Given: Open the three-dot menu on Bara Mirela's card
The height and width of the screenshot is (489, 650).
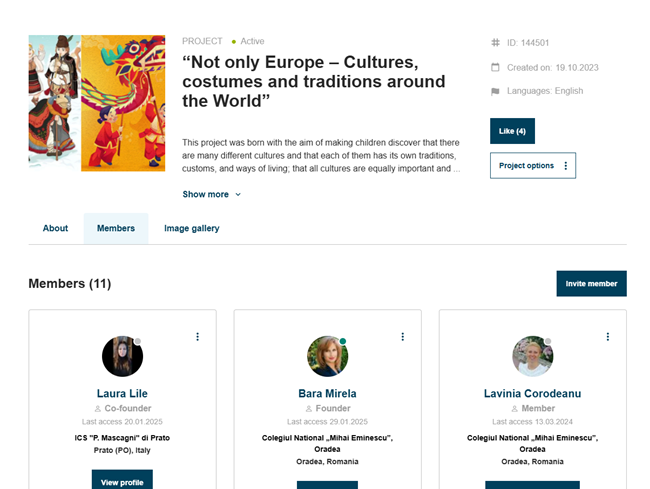Looking at the screenshot, I should click(x=403, y=336).
